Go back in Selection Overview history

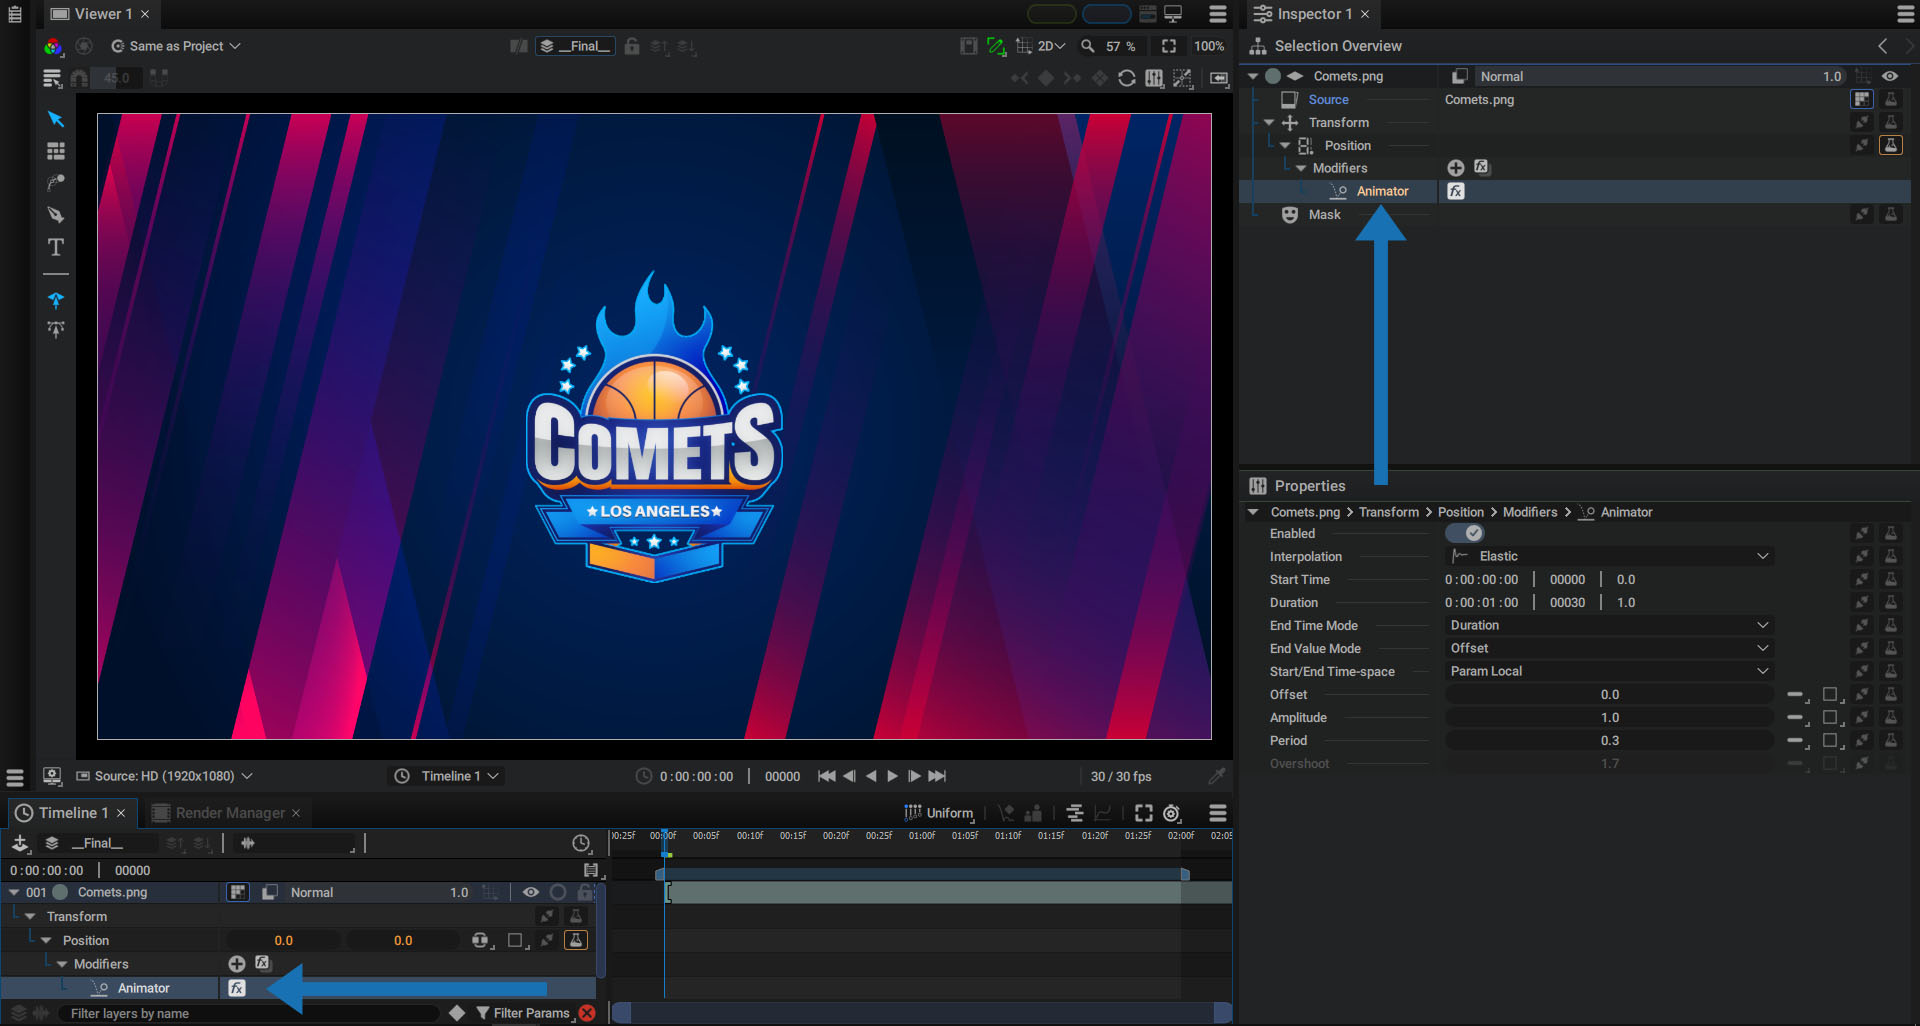[1883, 46]
